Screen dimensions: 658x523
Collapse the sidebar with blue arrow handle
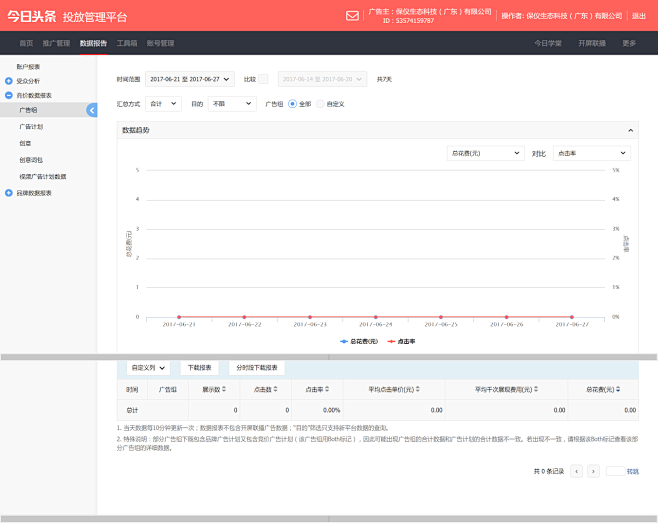tap(92, 110)
